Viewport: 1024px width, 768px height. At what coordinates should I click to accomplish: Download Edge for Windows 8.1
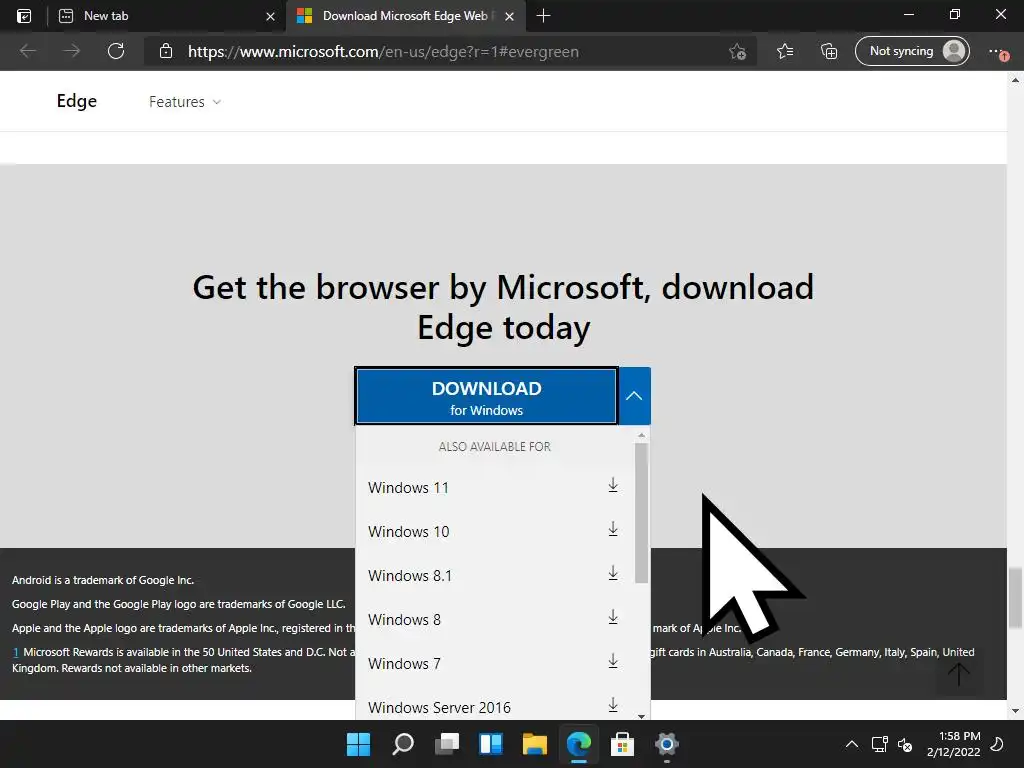613,573
